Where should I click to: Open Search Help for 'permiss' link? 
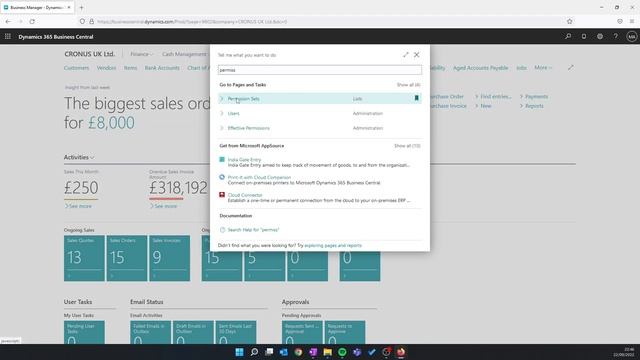[253, 230]
